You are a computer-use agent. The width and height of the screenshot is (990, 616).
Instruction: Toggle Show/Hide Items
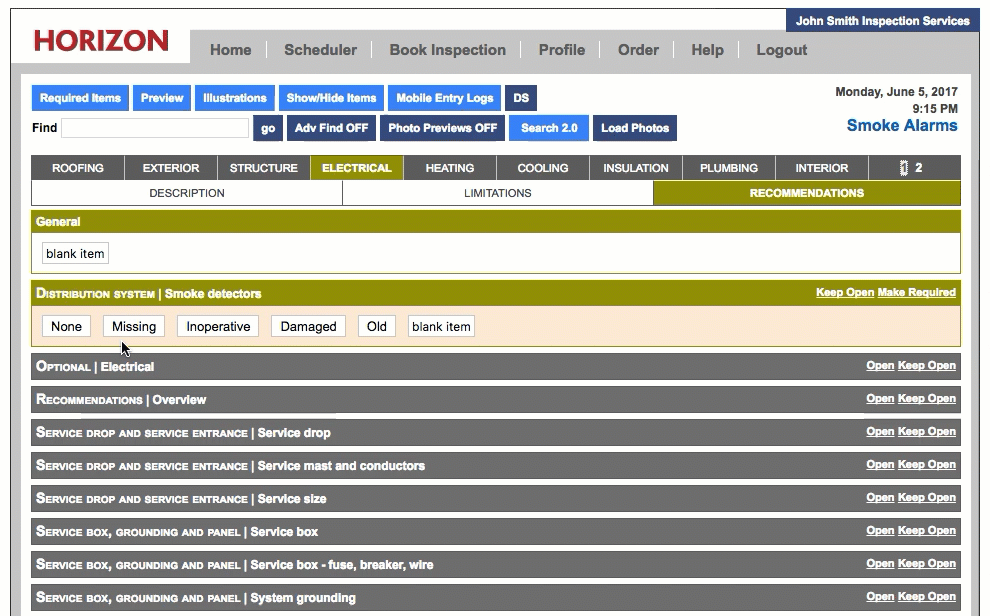[x=331, y=98]
